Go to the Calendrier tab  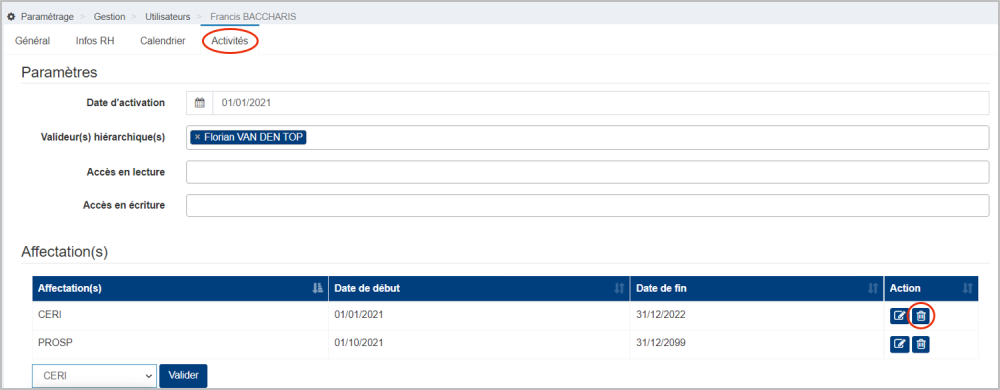(x=163, y=41)
